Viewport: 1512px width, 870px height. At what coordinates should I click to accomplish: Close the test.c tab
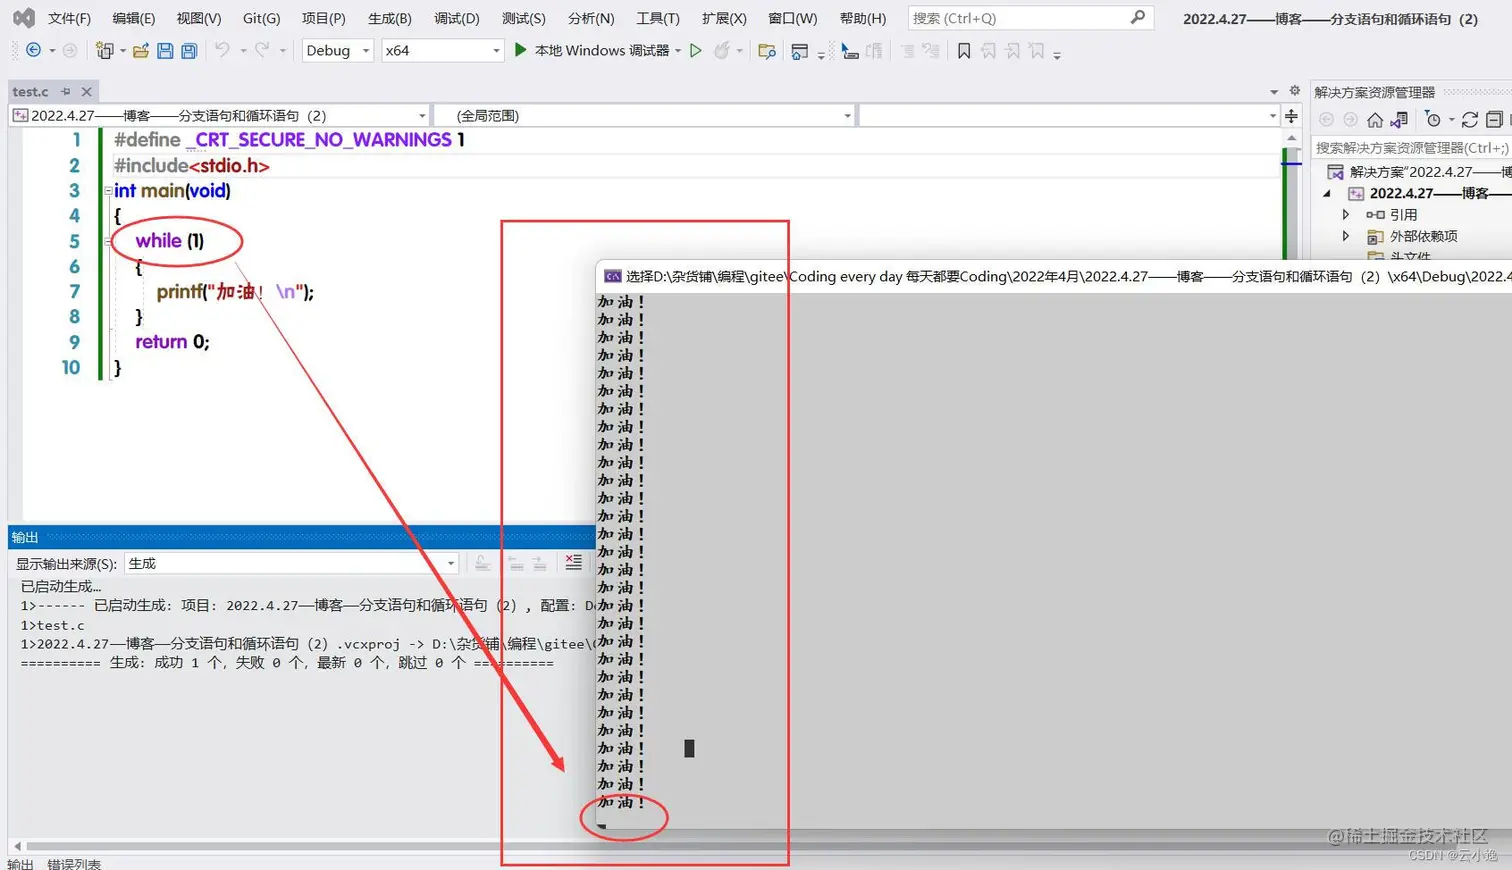pos(87,91)
